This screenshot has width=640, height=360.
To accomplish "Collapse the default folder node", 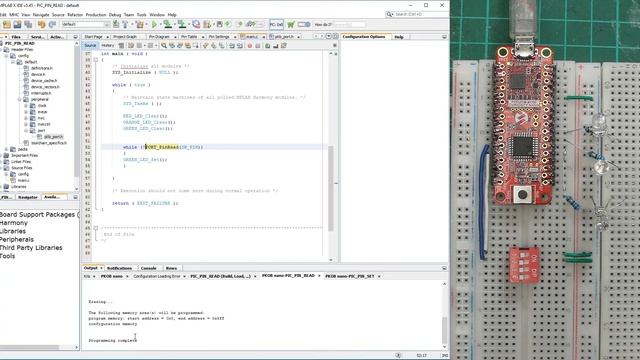I will tap(13, 62).
